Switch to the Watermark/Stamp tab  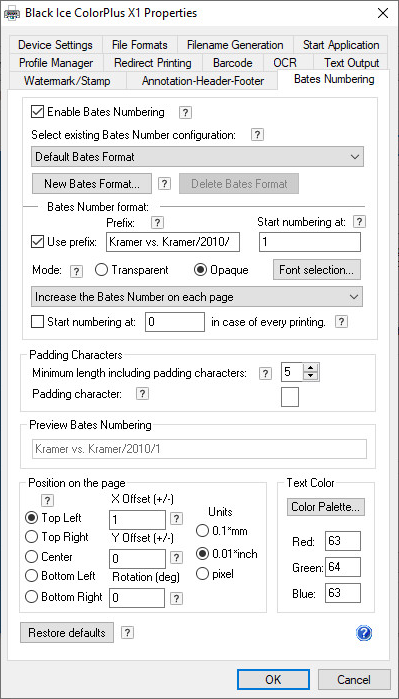(x=67, y=81)
